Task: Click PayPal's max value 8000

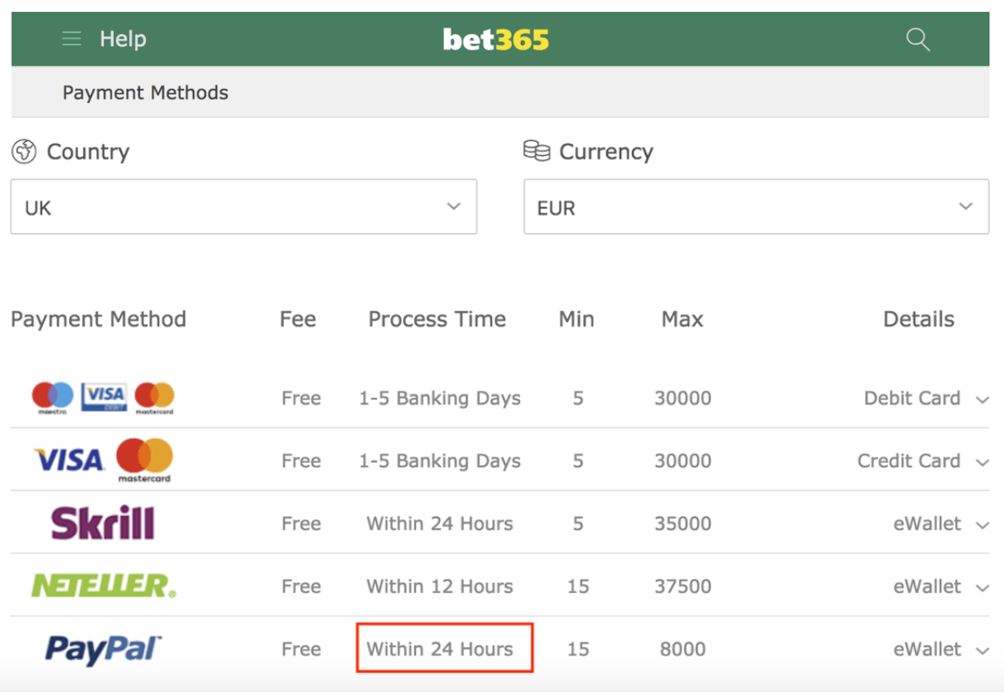Action: (x=683, y=649)
